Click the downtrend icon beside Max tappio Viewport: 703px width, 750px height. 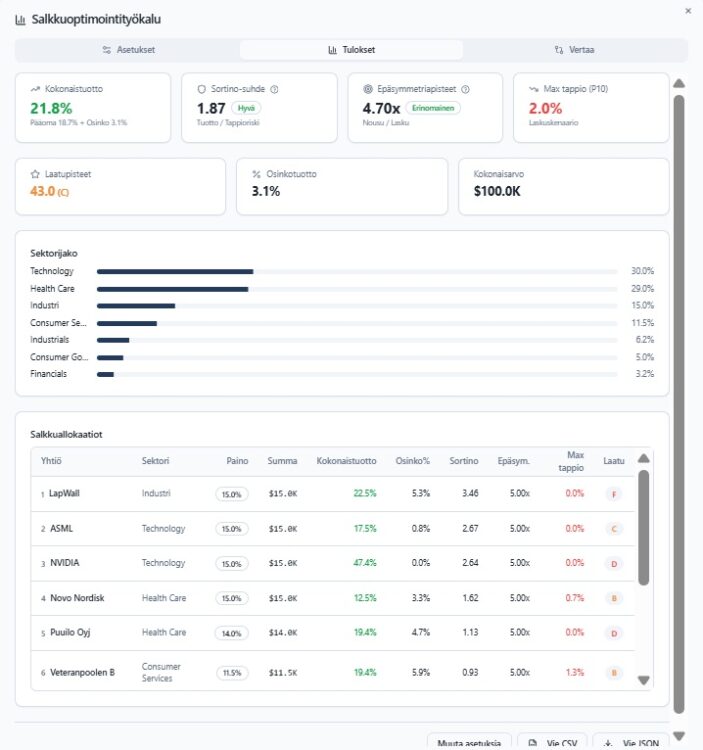(x=533, y=89)
